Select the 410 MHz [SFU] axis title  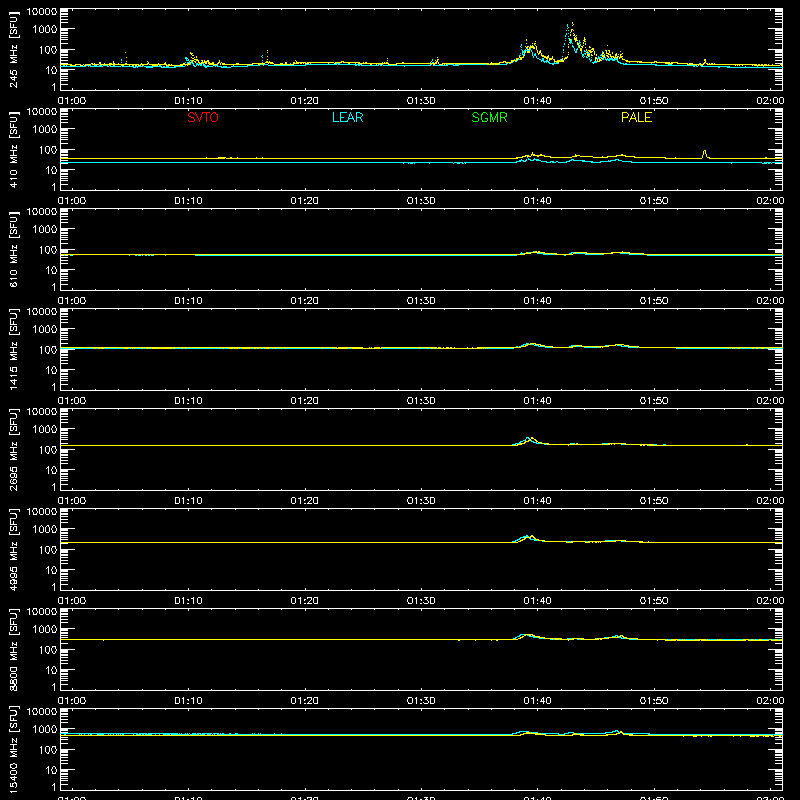[x=14, y=149]
